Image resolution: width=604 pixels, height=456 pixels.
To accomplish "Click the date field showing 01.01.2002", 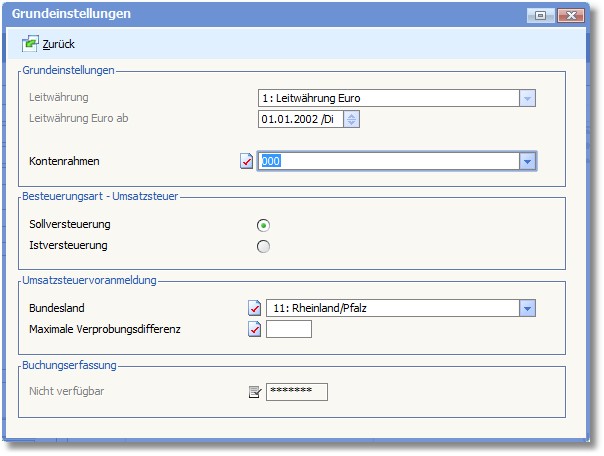I will 299,119.
